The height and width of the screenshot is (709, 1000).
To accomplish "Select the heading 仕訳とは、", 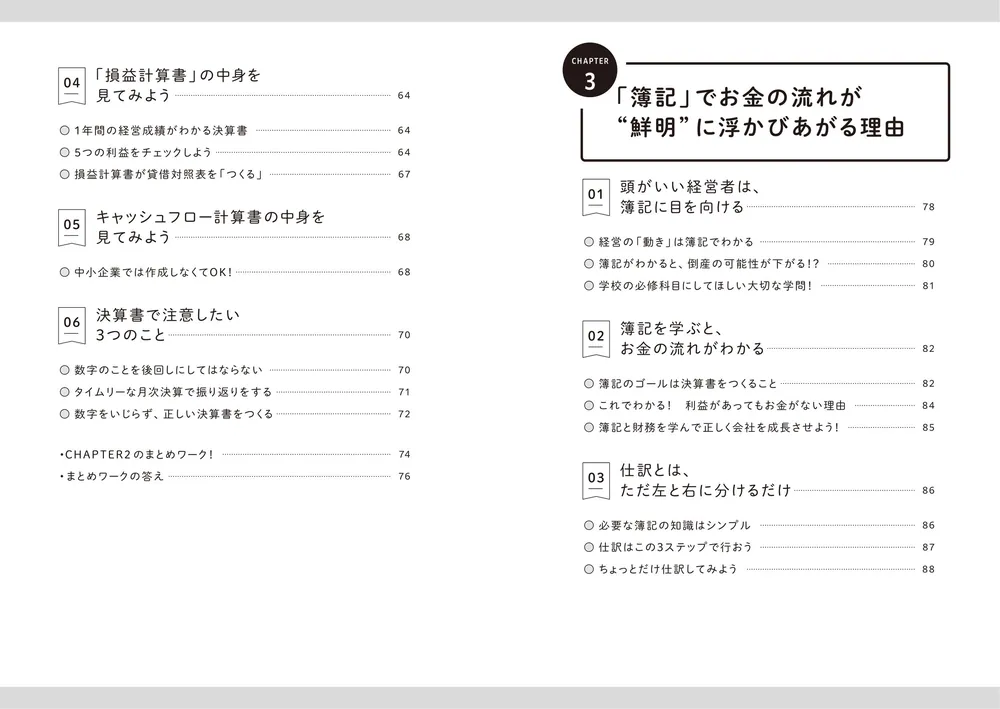I will click(x=656, y=471).
